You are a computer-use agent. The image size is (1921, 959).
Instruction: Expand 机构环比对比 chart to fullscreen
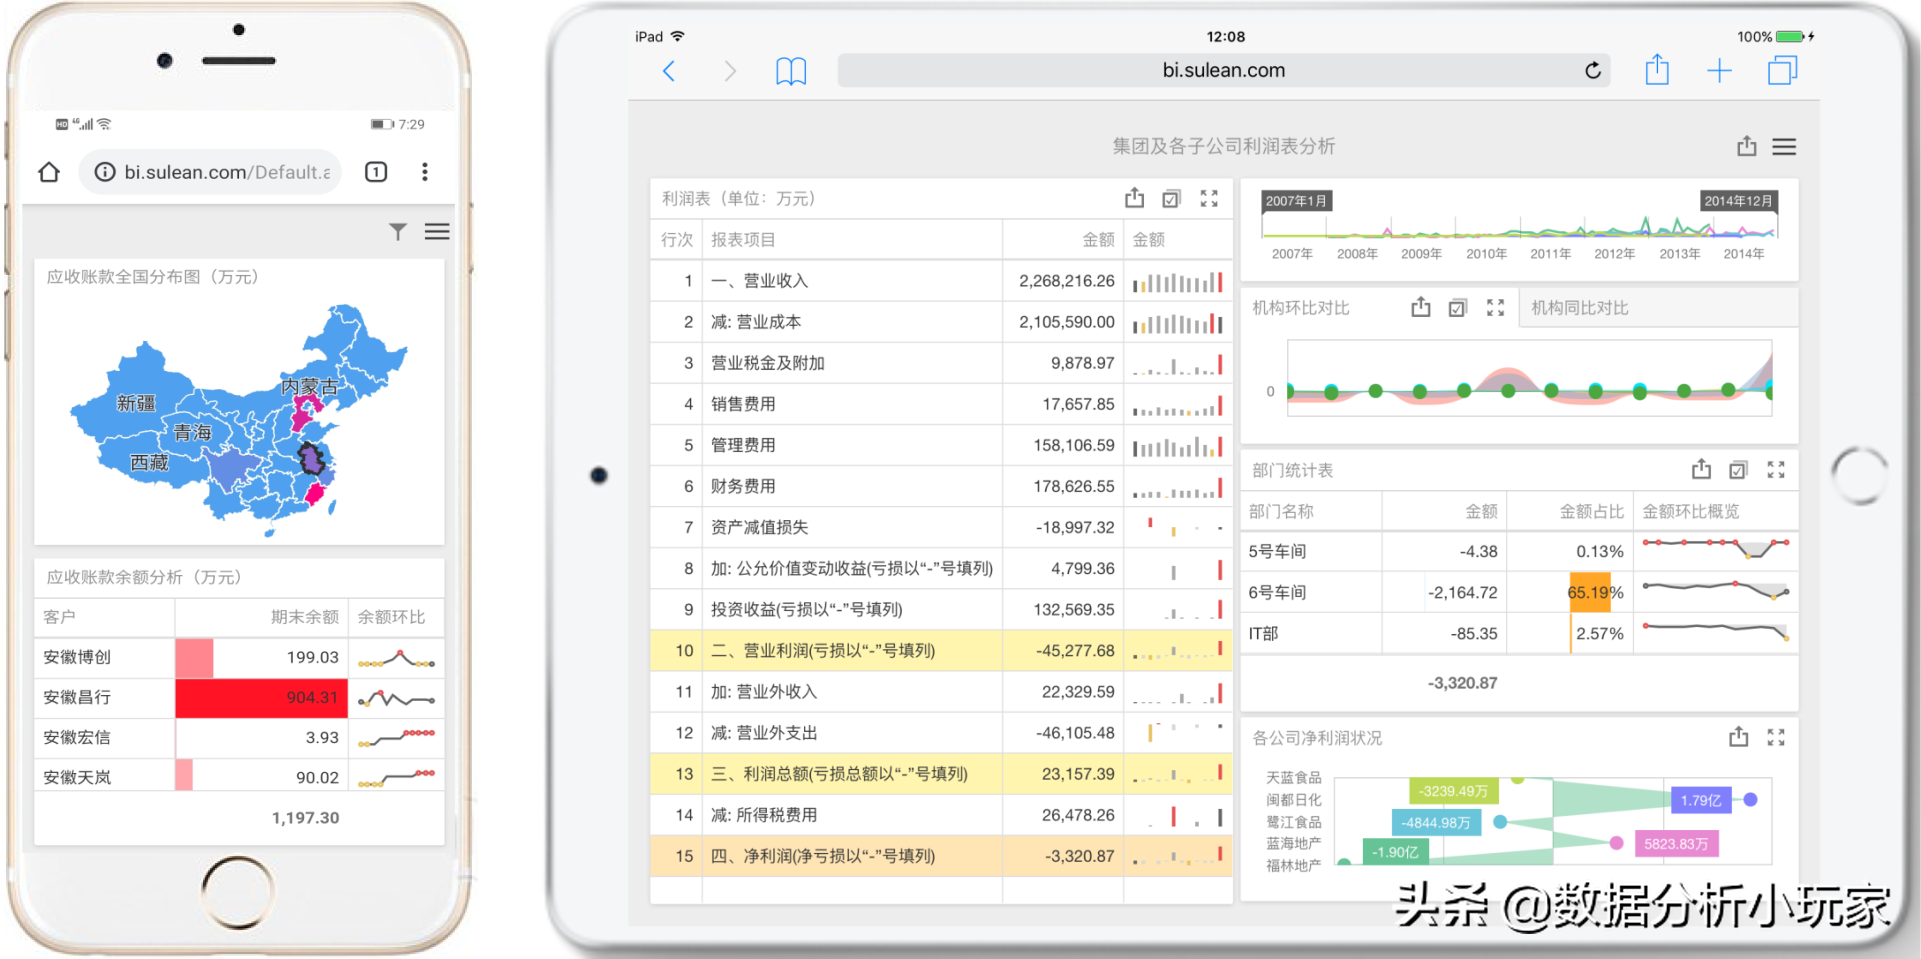1494,307
